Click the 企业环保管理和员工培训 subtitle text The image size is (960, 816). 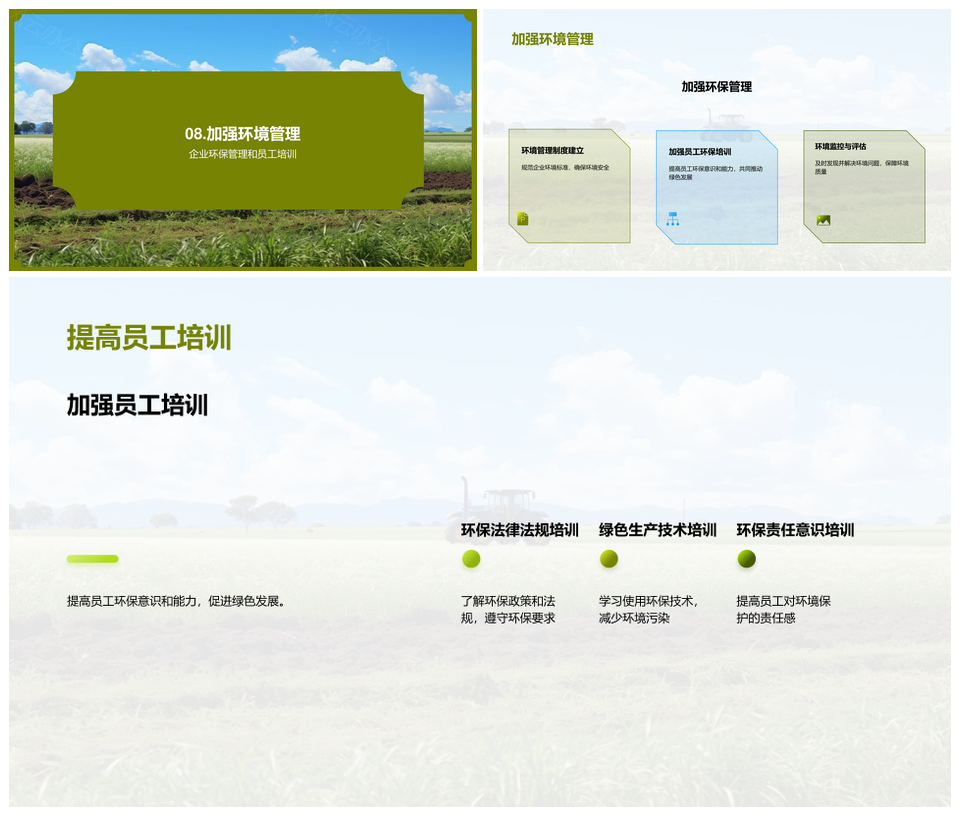click(x=242, y=155)
